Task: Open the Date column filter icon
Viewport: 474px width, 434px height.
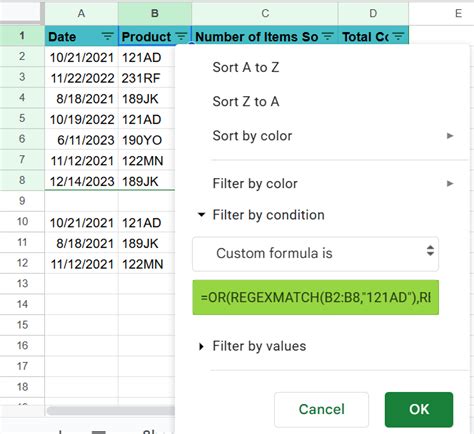Action: [x=107, y=36]
